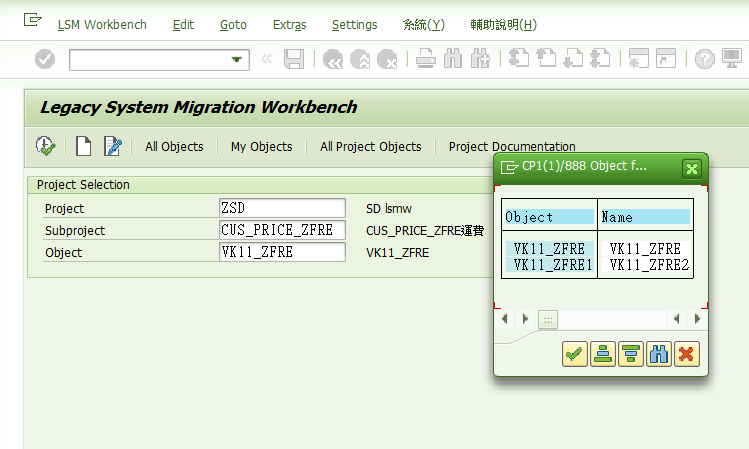Click the Project field containing ZSD
749x449 pixels.
coord(282,208)
